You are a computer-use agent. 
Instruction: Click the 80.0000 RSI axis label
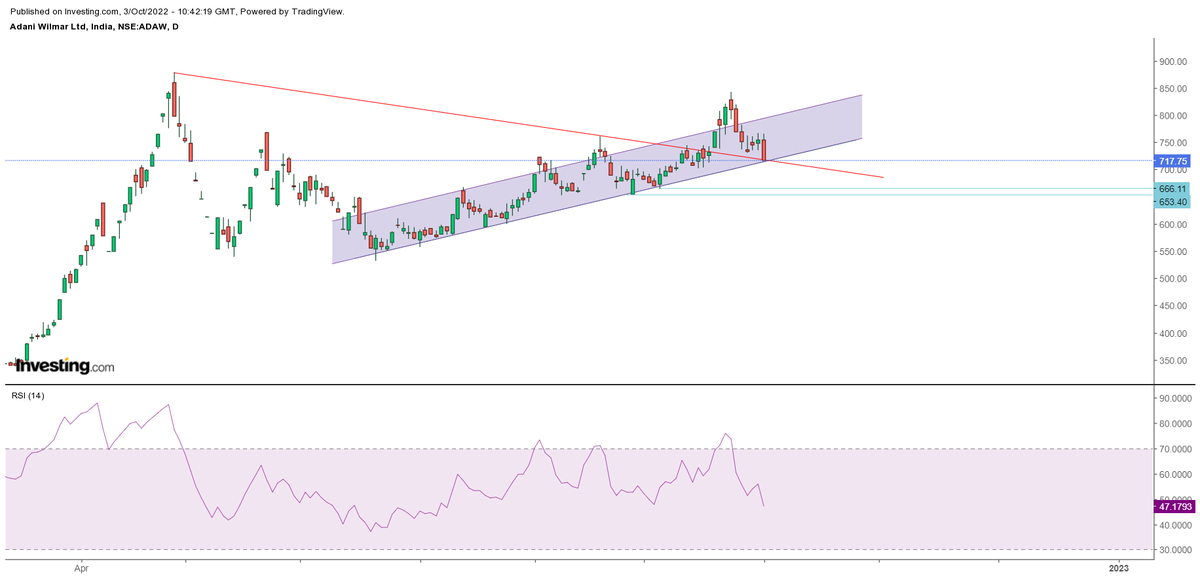(x=1175, y=424)
